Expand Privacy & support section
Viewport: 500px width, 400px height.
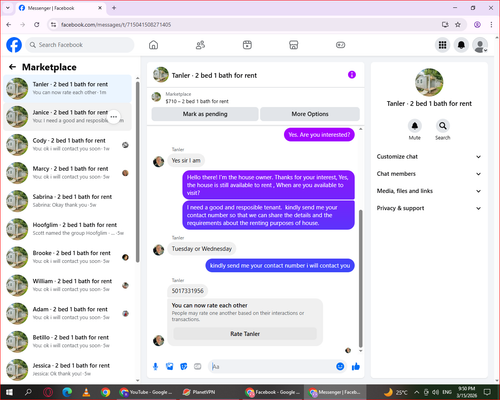[x=429, y=208]
